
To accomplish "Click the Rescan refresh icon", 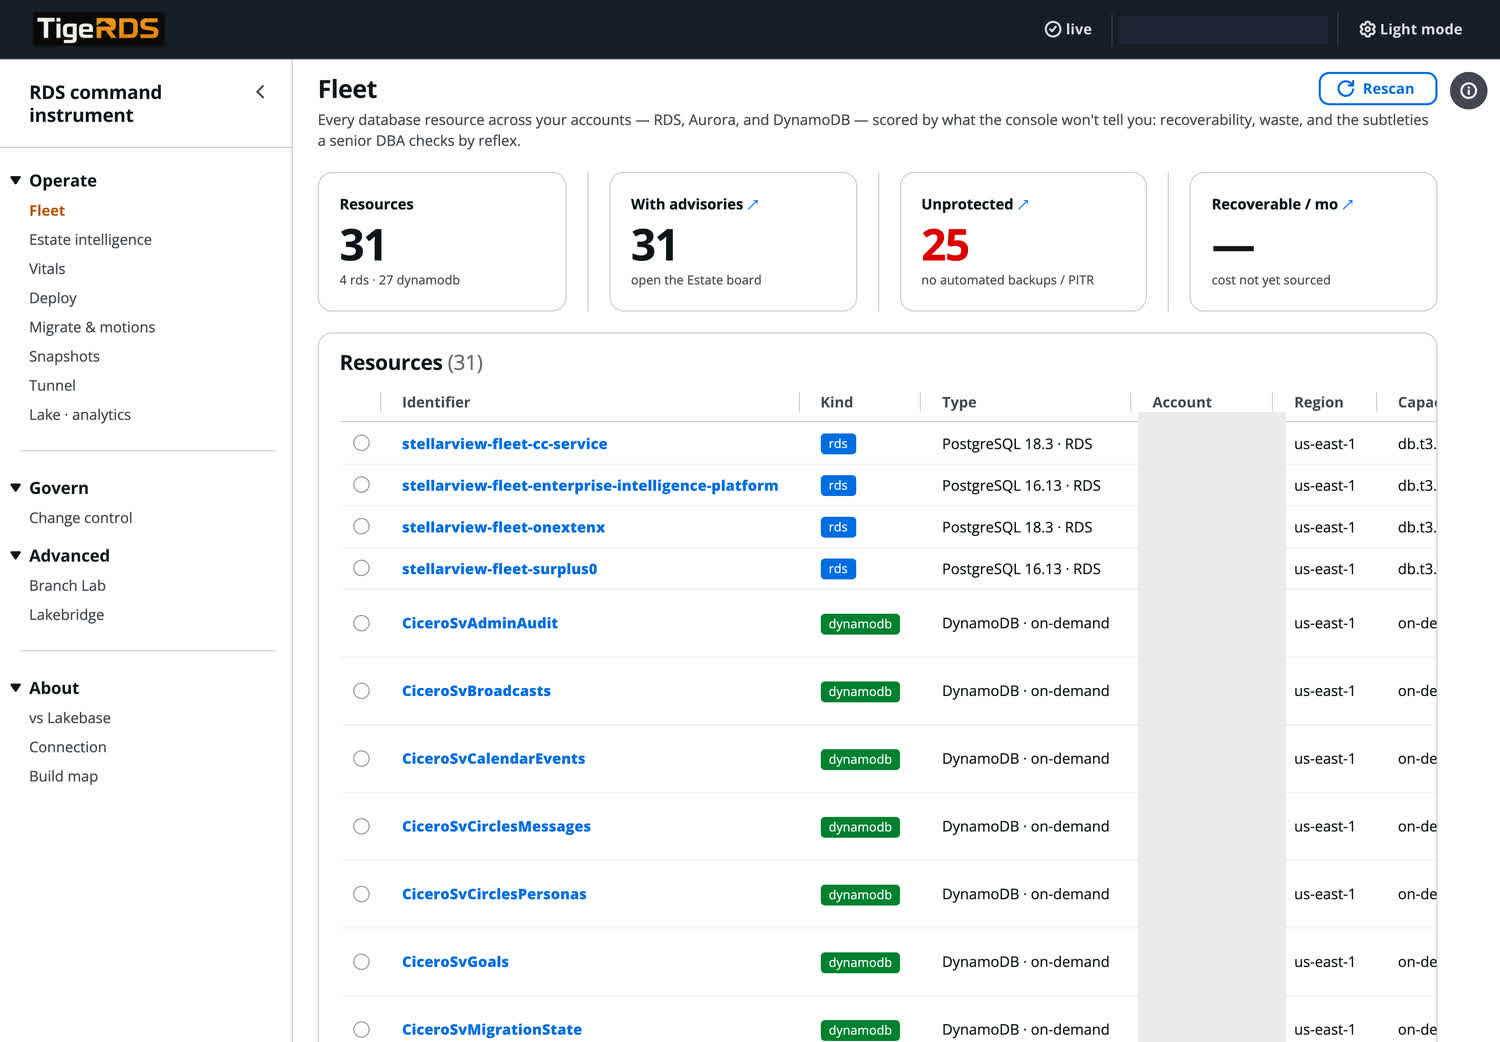I will coord(1346,89).
